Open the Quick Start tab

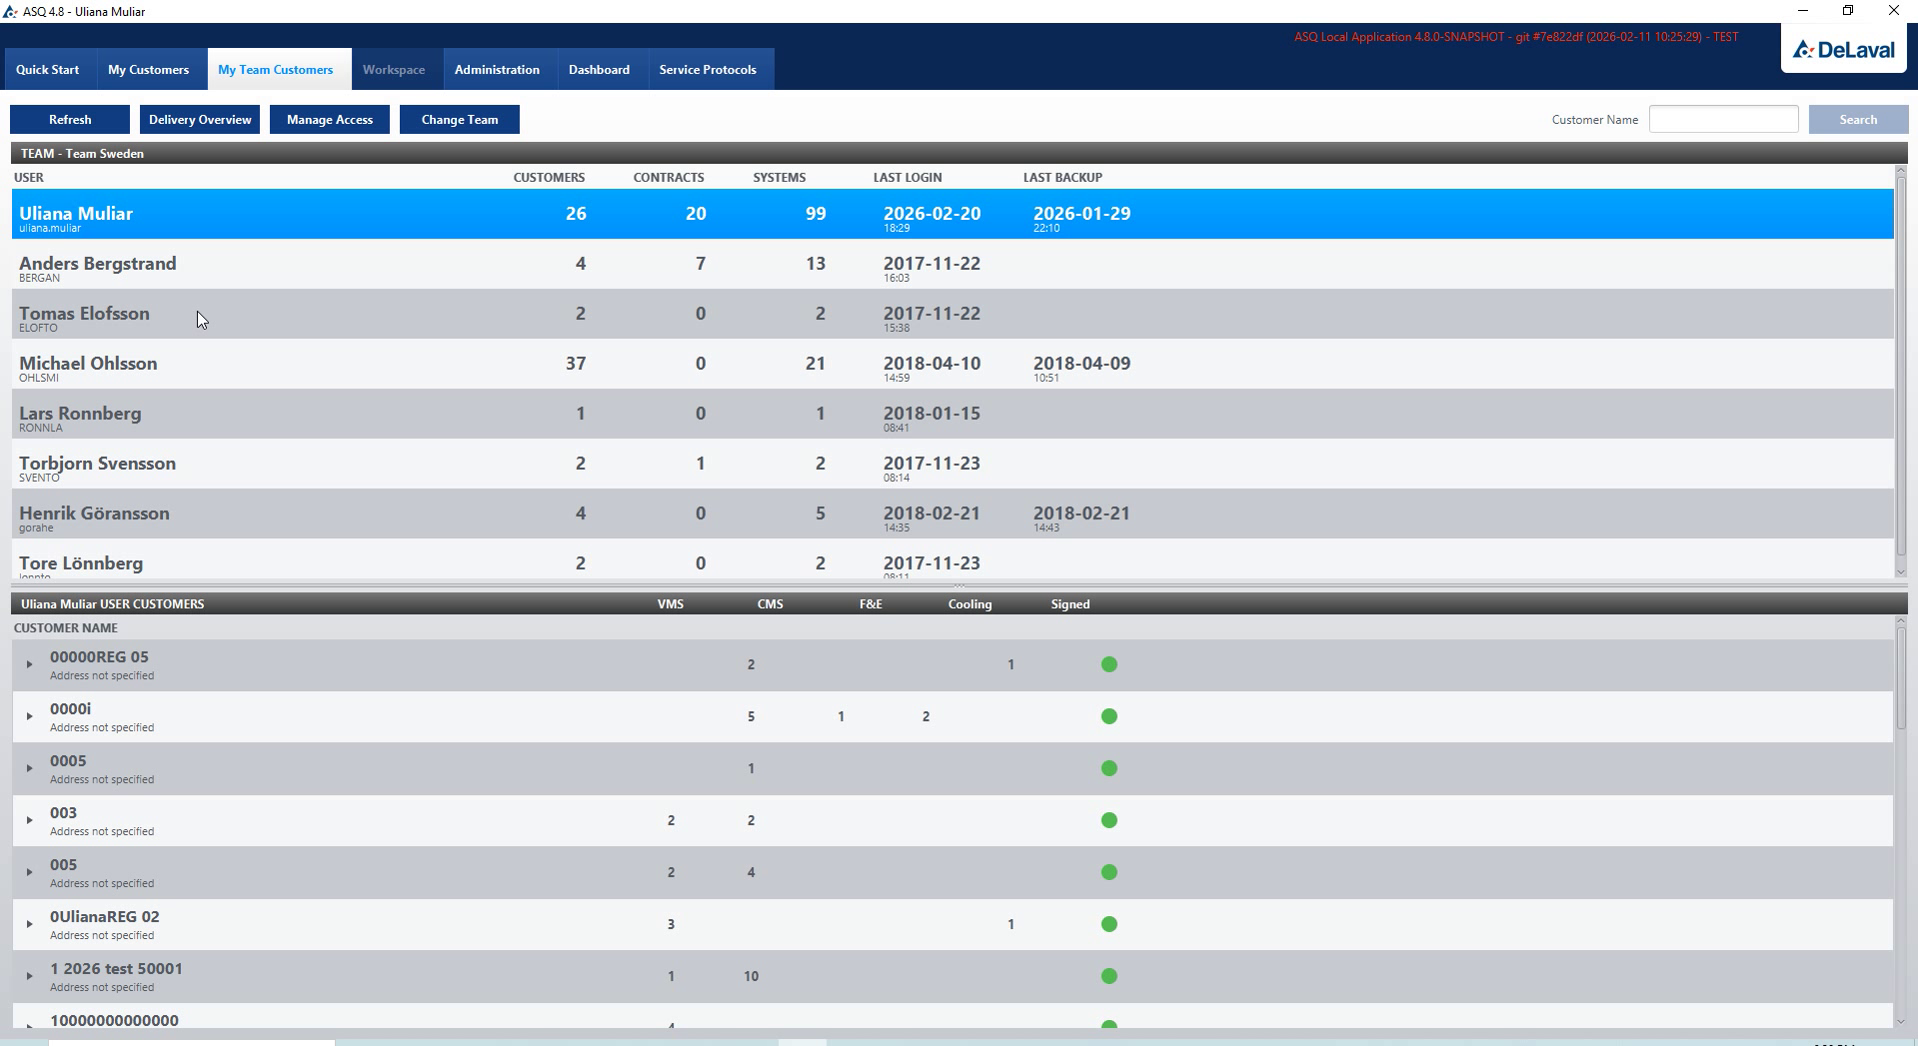[x=47, y=70]
